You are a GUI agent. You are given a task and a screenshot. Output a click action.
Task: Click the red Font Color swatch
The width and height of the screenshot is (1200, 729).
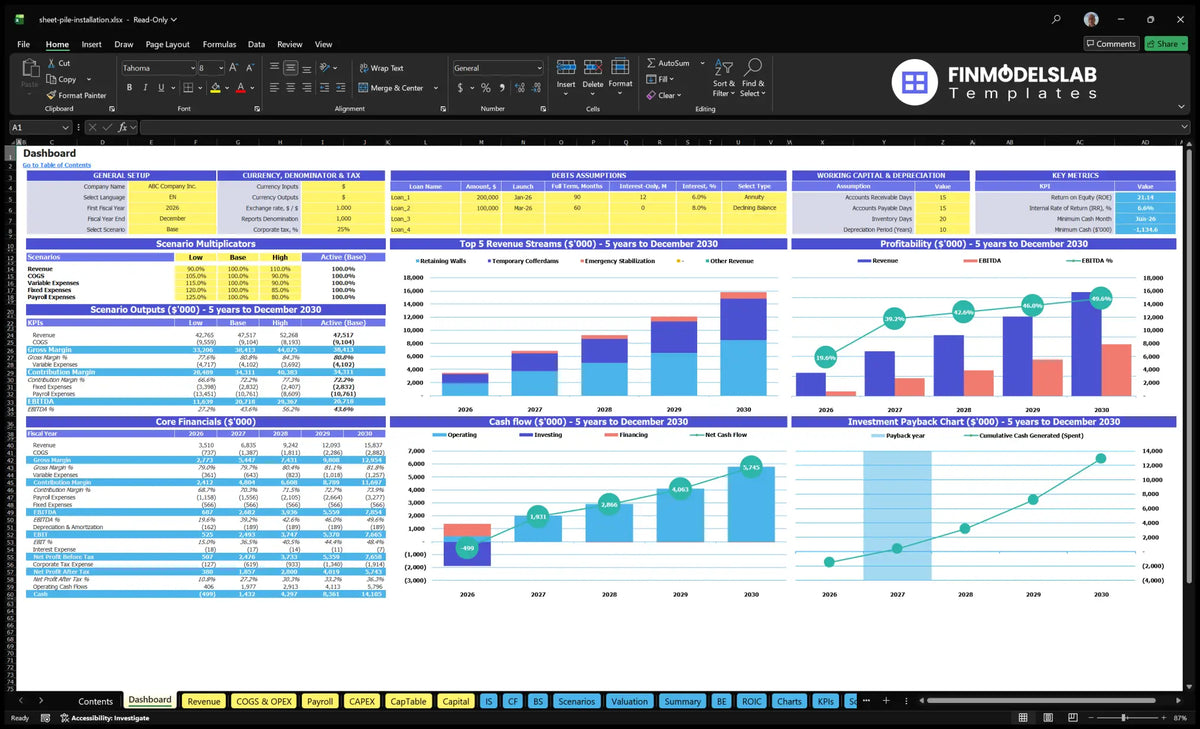(240, 88)
